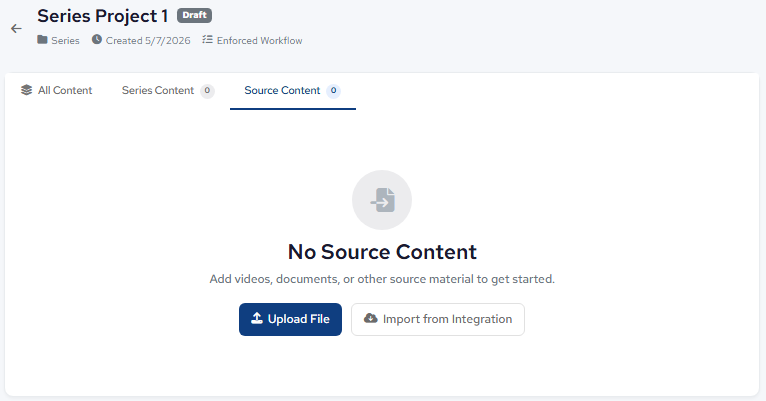766x401 pixels.
Task: Click the Series folder label
Action: (x=65, y=41)
